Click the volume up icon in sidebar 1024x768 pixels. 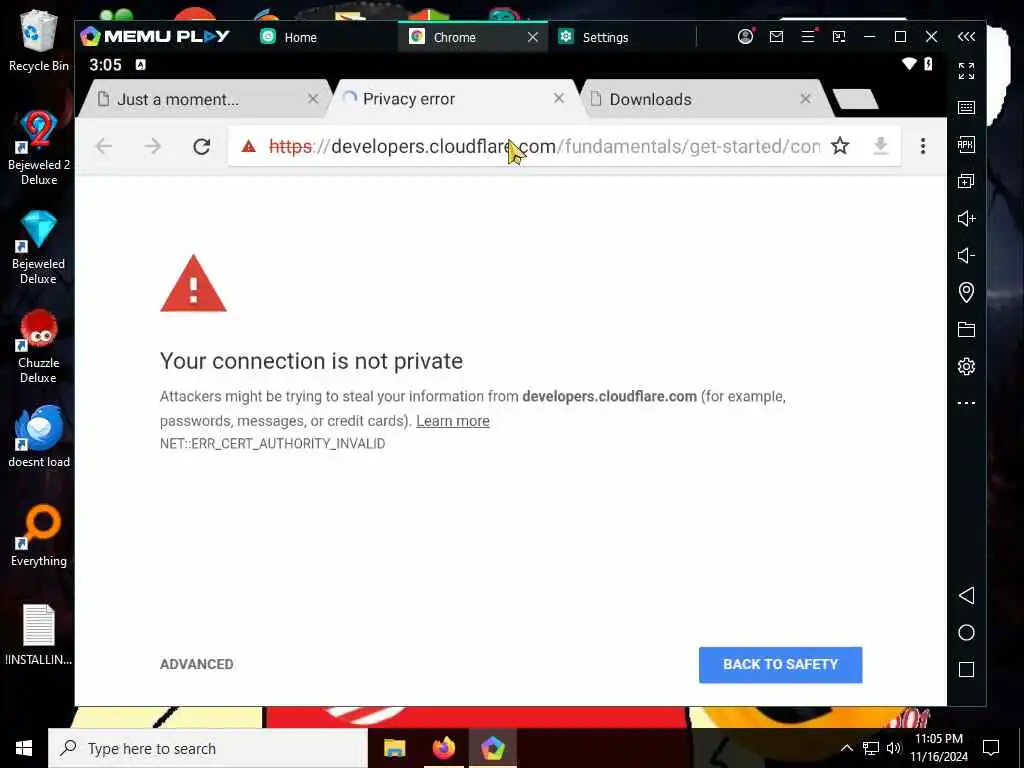[966, 218]
